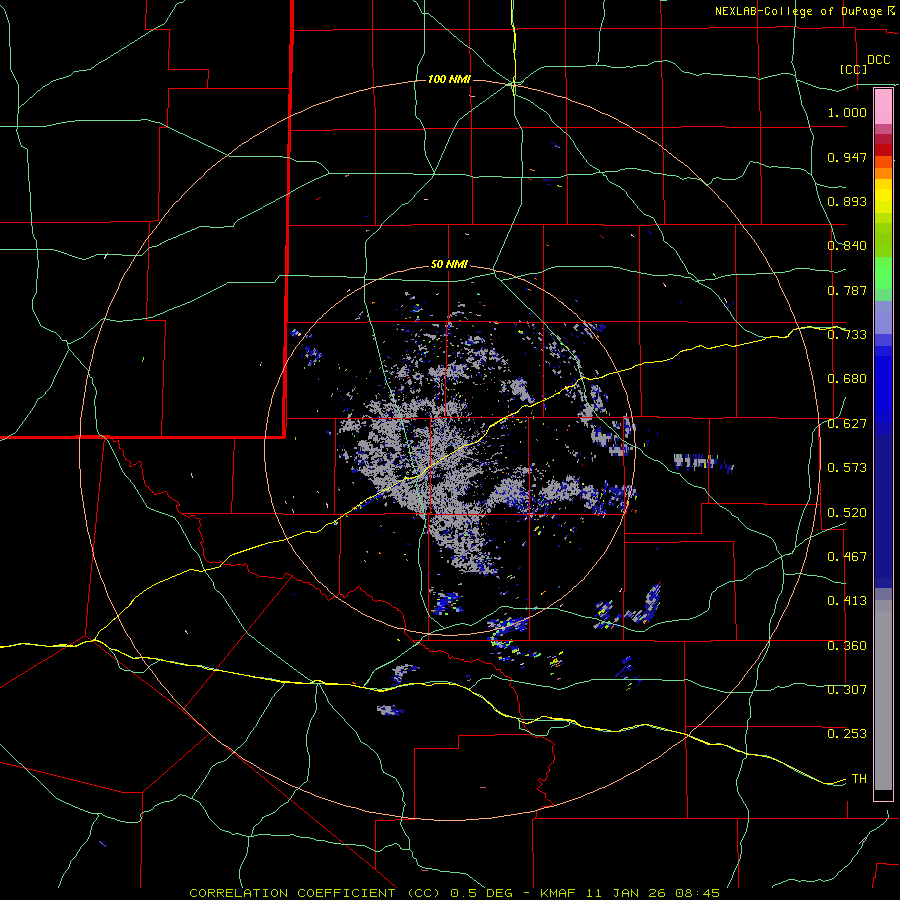900x900 pixels.
Task: Click the DCC product label
Action: point(878,60)
